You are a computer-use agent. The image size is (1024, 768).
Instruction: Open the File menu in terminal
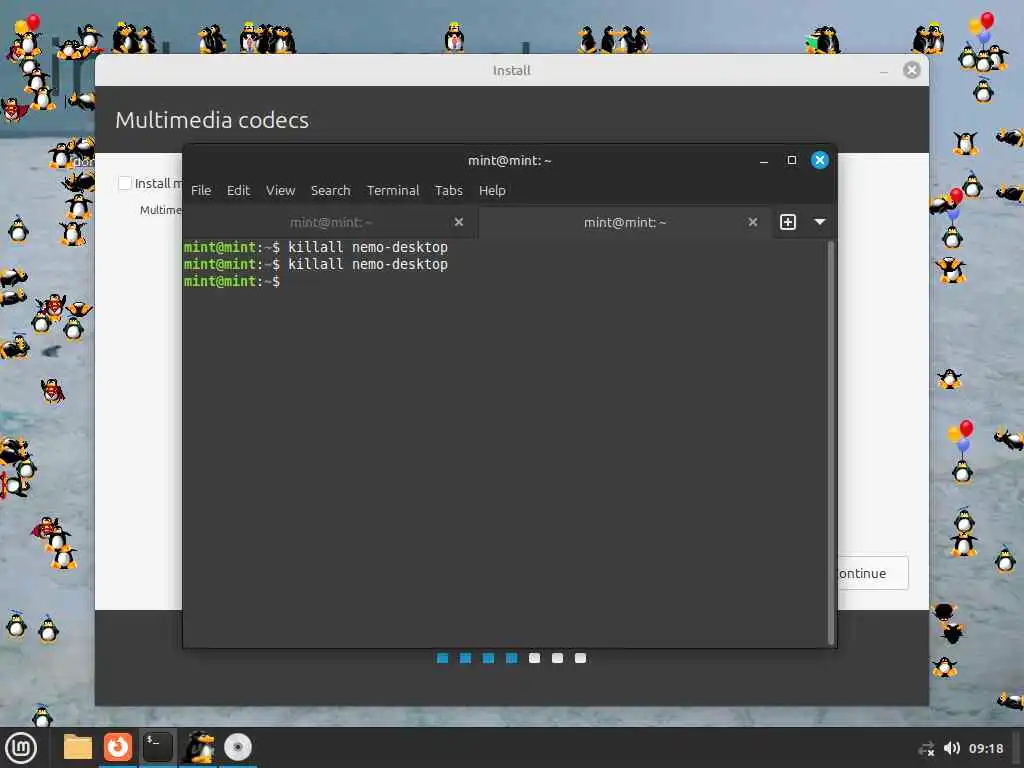click(200, 191)
